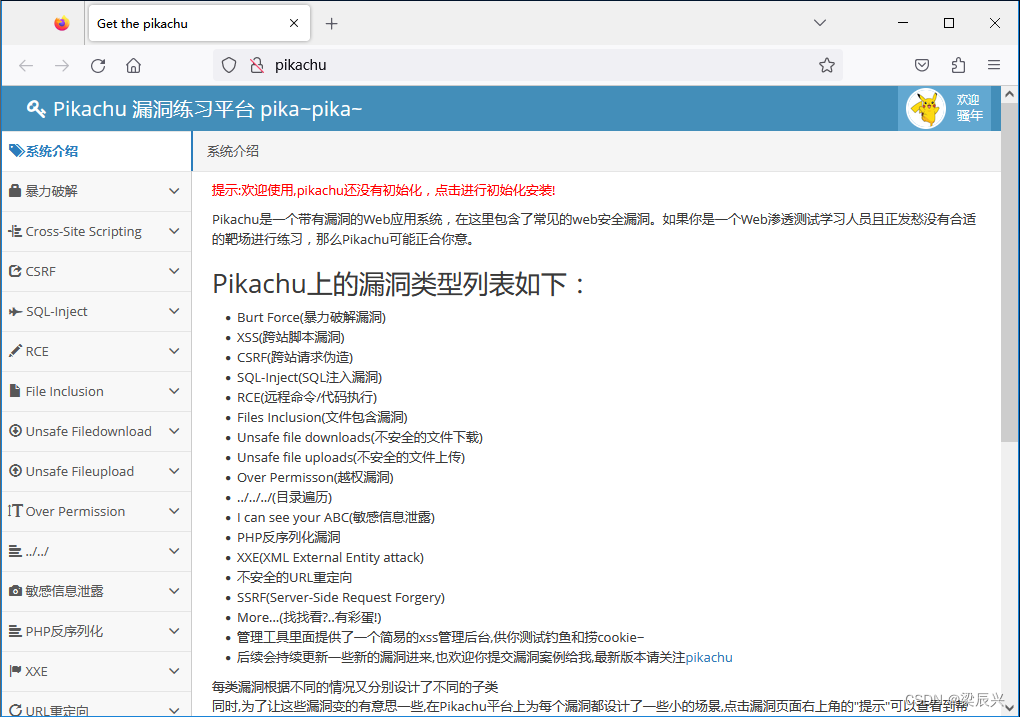This screenshot has width=1020, height=717.
Task: Expand 敏感信息泄露 chevron
Action: [x=174, y=591]
